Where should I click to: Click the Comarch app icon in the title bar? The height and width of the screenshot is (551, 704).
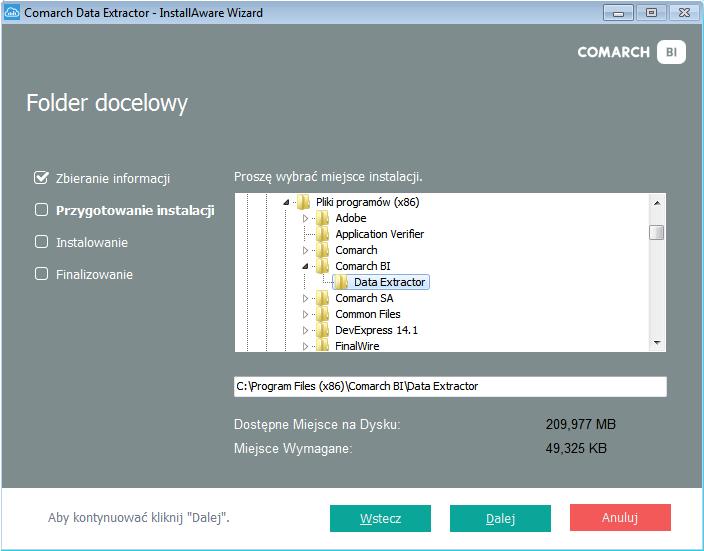[x=12, y=13]
